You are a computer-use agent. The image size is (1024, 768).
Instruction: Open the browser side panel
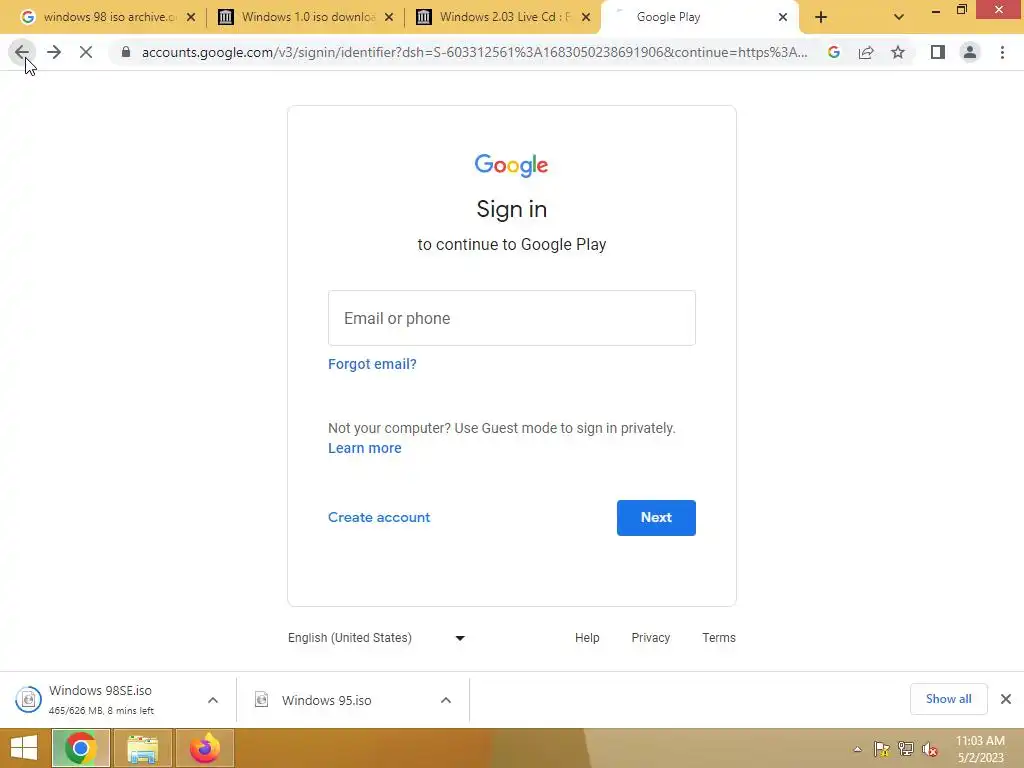tap(938, 52)
